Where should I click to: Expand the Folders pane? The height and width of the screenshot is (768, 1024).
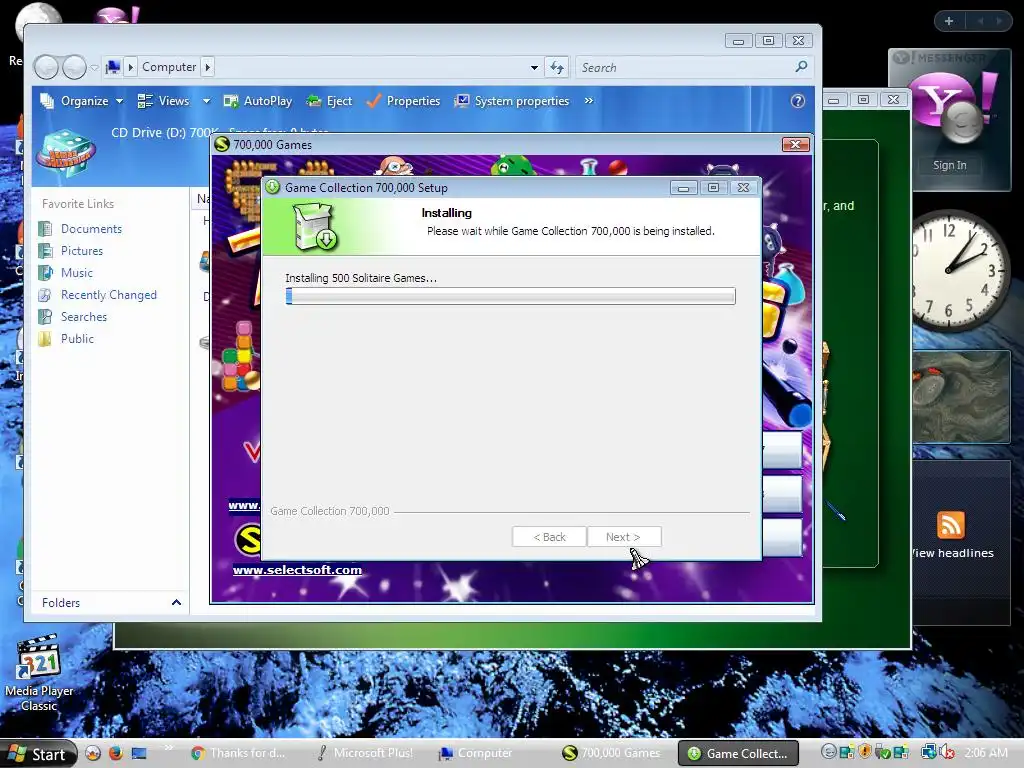176,602
